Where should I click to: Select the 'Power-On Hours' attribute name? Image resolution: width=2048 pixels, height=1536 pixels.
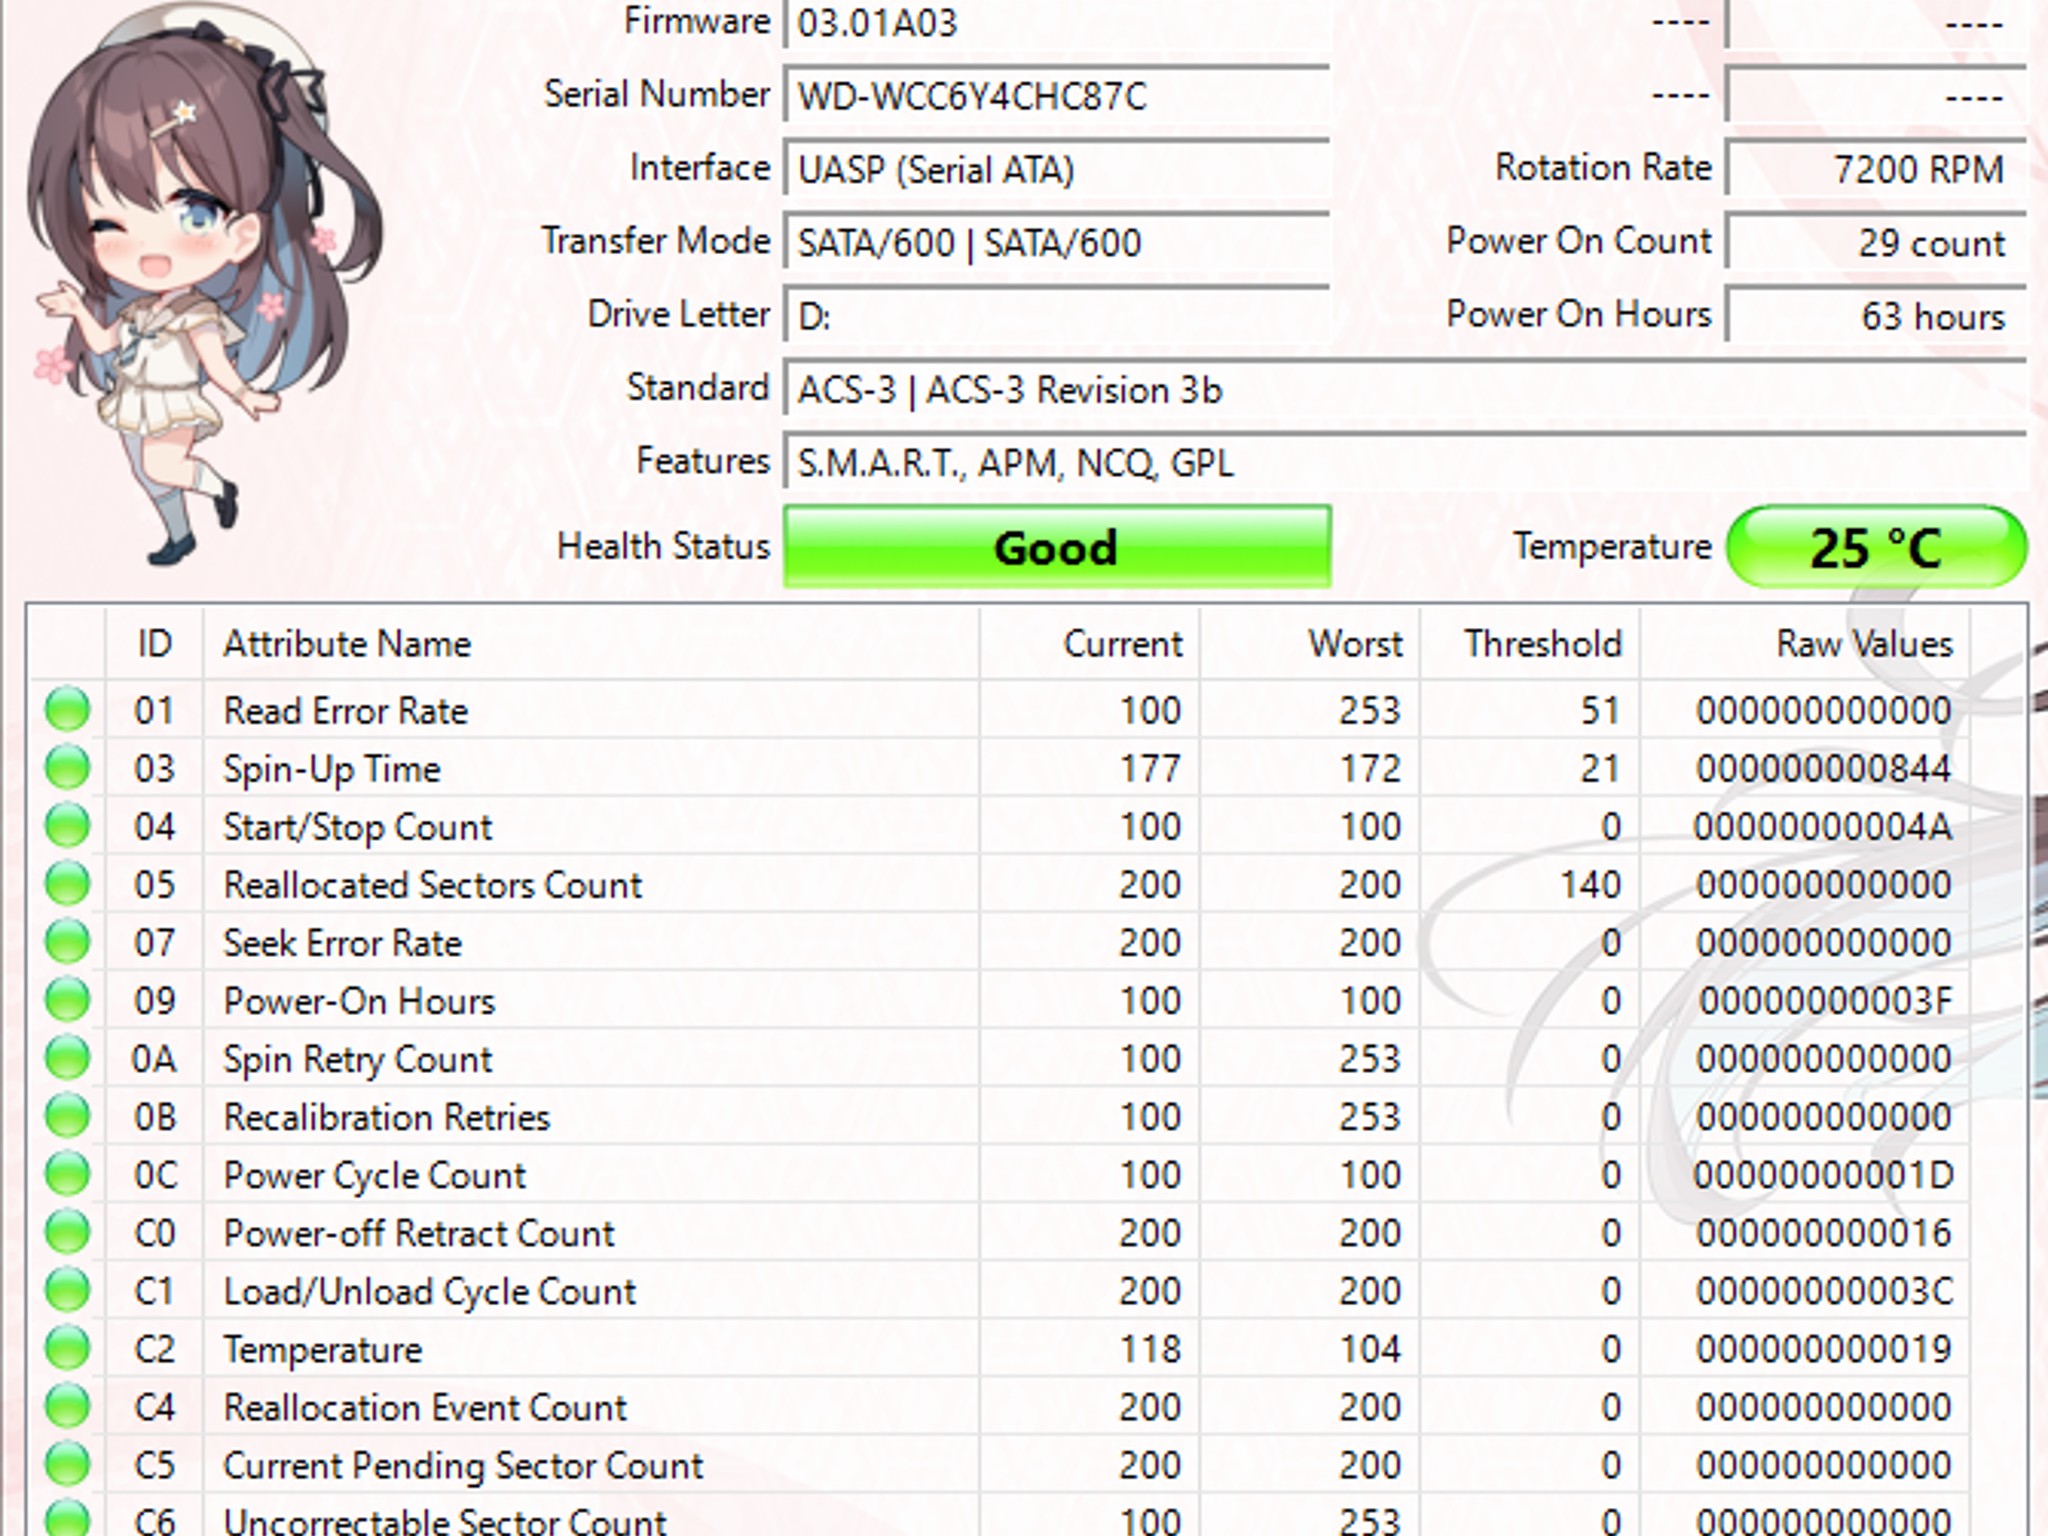pyautogui.click(x=359, y=1001)
